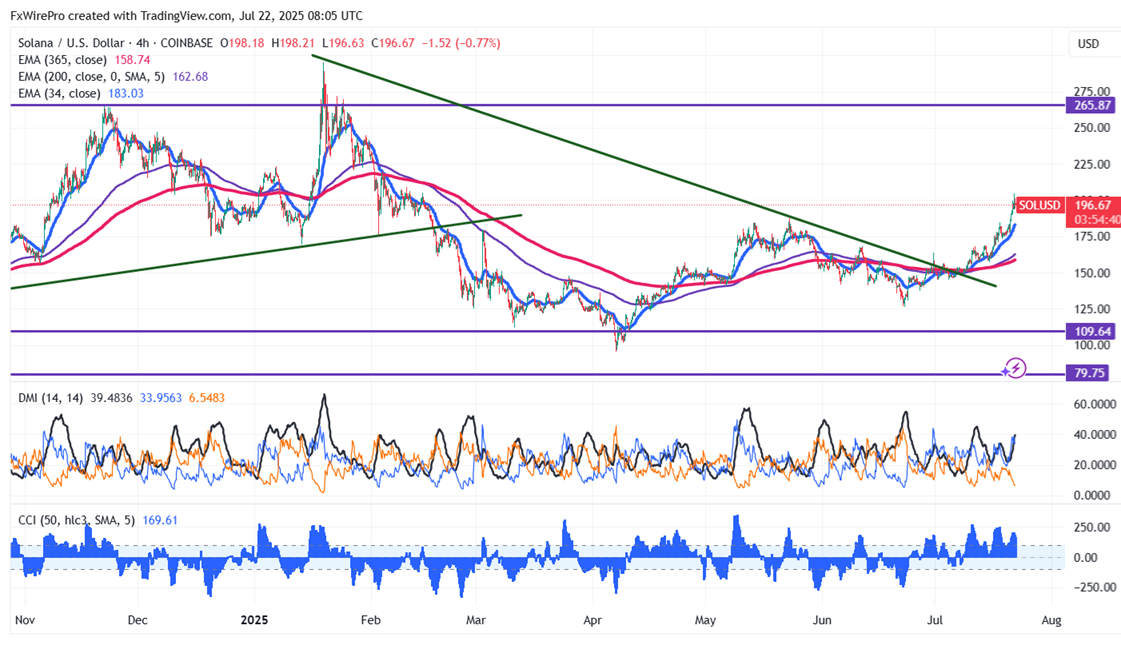Image resolution: width=1121 pixels, height=645 pixels.
Task: Select the 265.87 horizontal line price label
Action: (1092, 105)
